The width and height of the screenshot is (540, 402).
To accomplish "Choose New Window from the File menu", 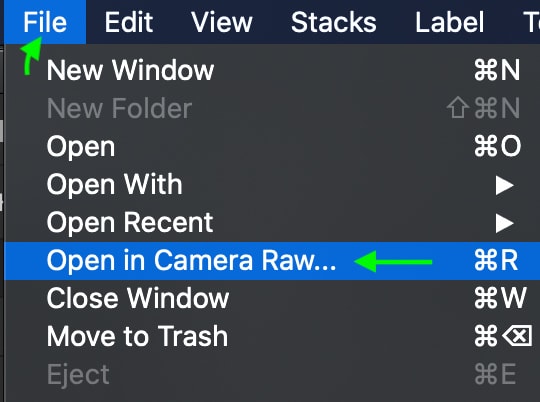I will [272, 70].
